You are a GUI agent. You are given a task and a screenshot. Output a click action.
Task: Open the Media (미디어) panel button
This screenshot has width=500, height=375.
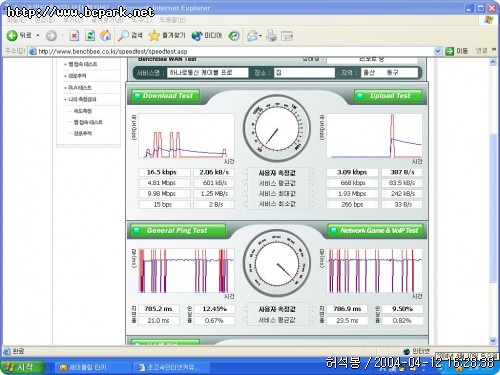(x=207, y=36)
